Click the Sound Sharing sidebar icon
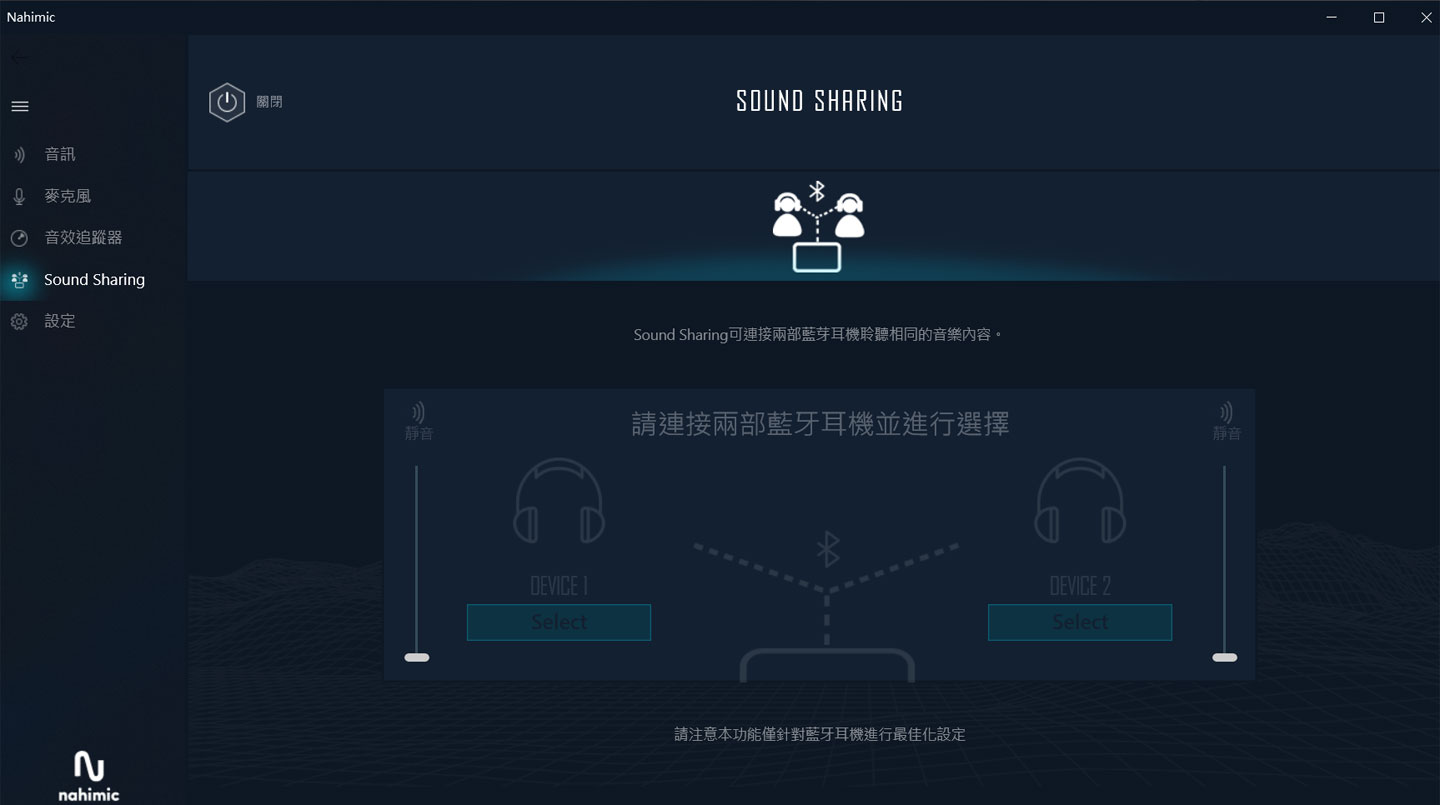 (19, 280)
